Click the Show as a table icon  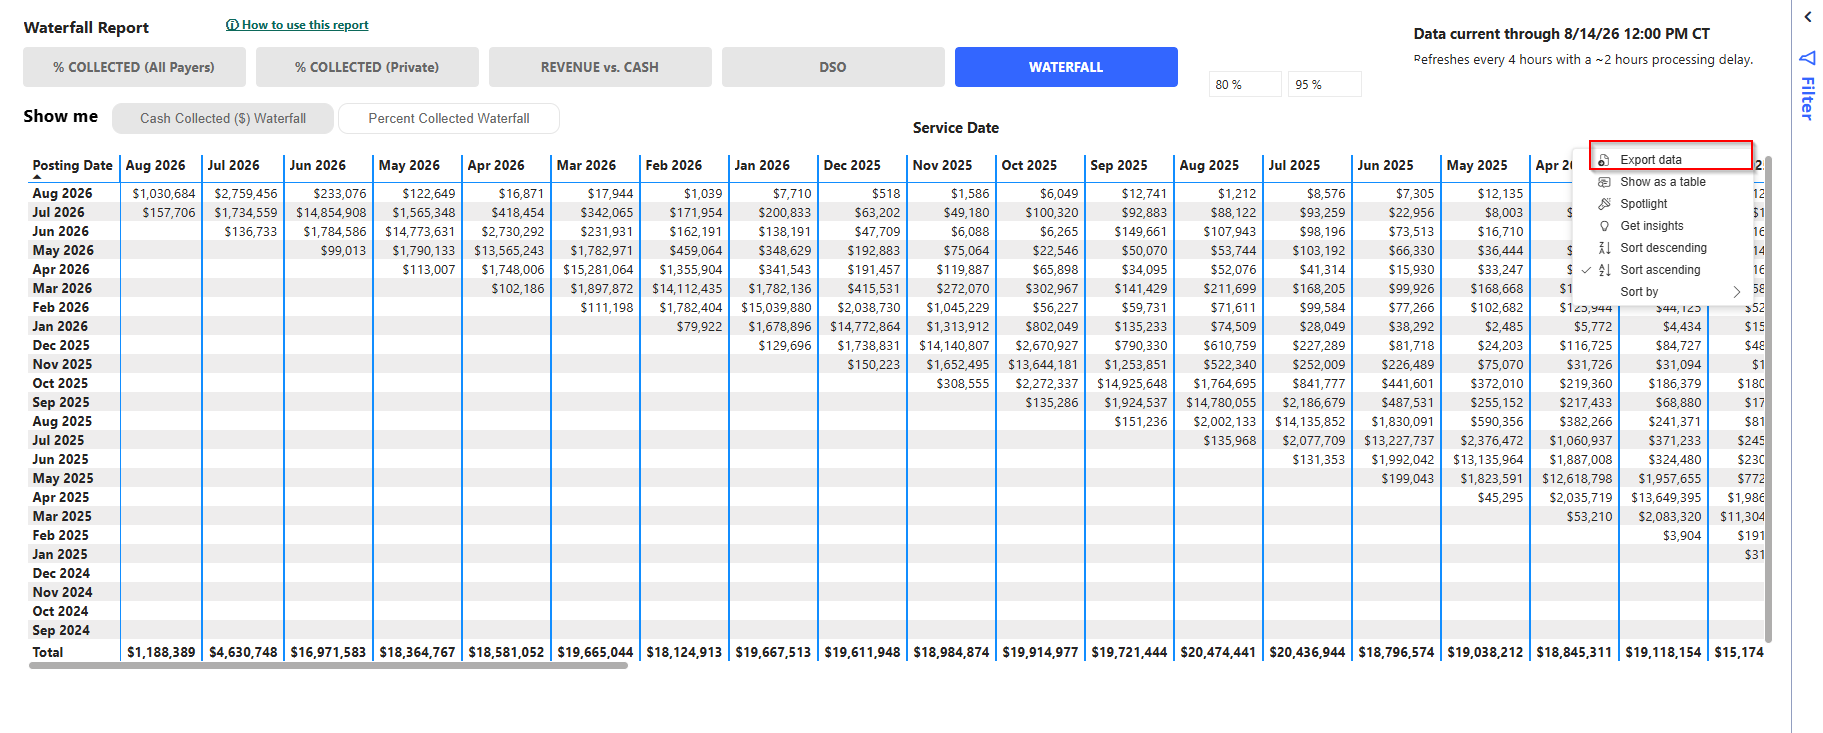click(x=1604, y=182)
